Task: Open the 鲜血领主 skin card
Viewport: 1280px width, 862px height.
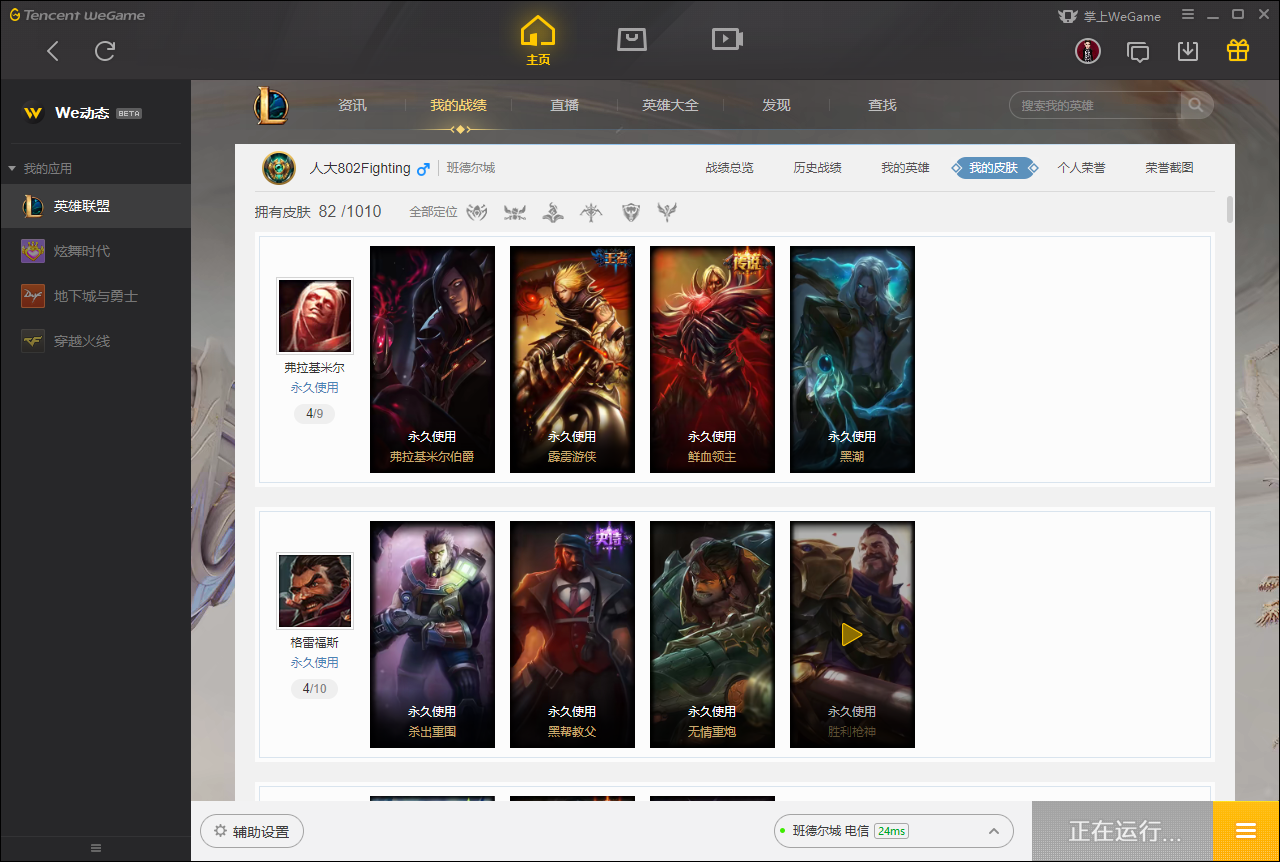Action: 712,359
